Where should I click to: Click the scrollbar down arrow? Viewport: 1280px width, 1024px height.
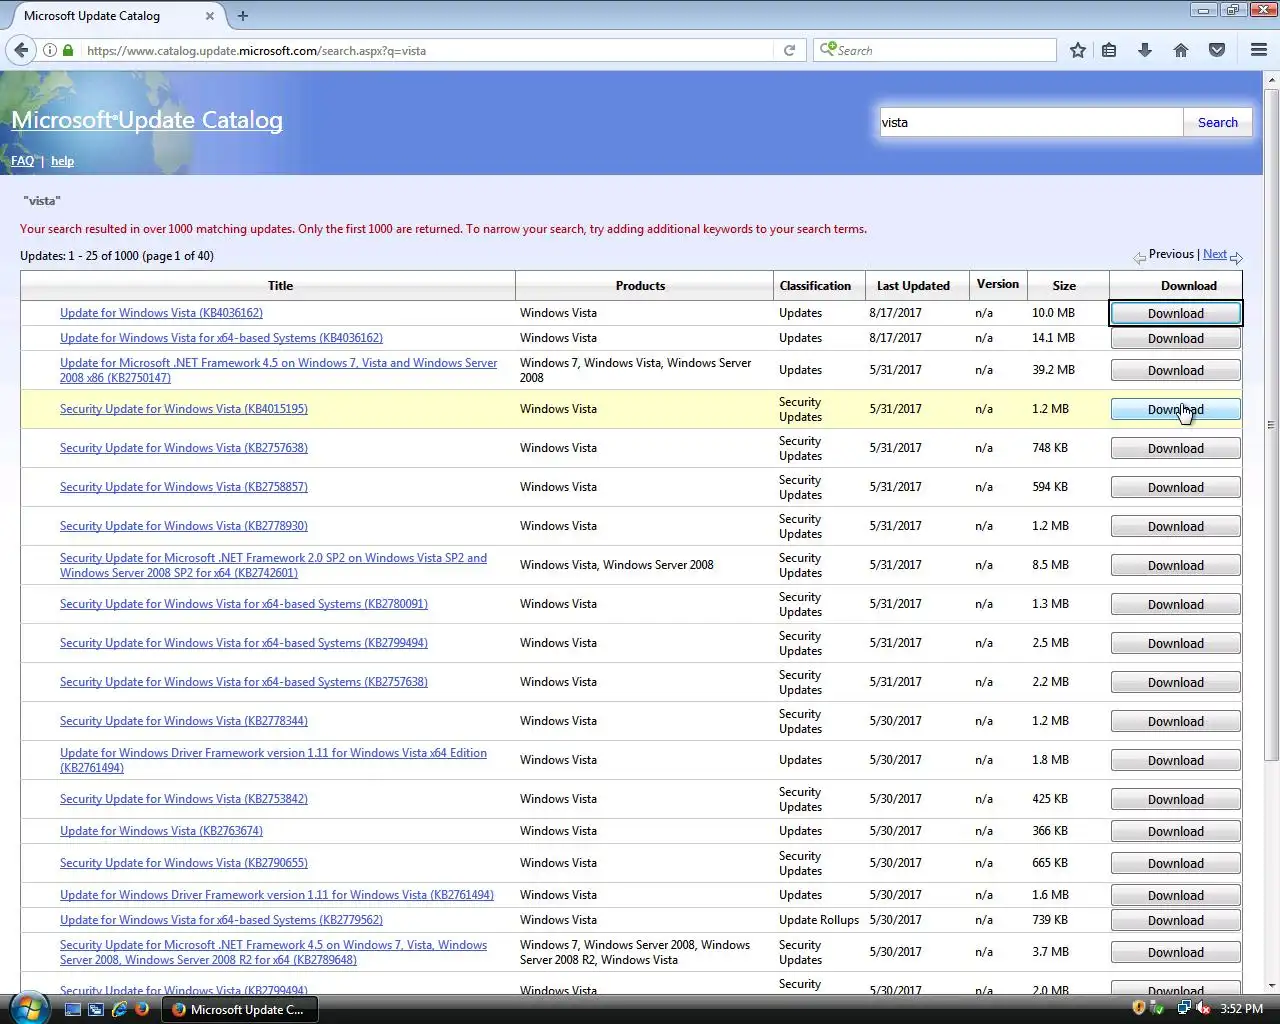coord(1271,985)
